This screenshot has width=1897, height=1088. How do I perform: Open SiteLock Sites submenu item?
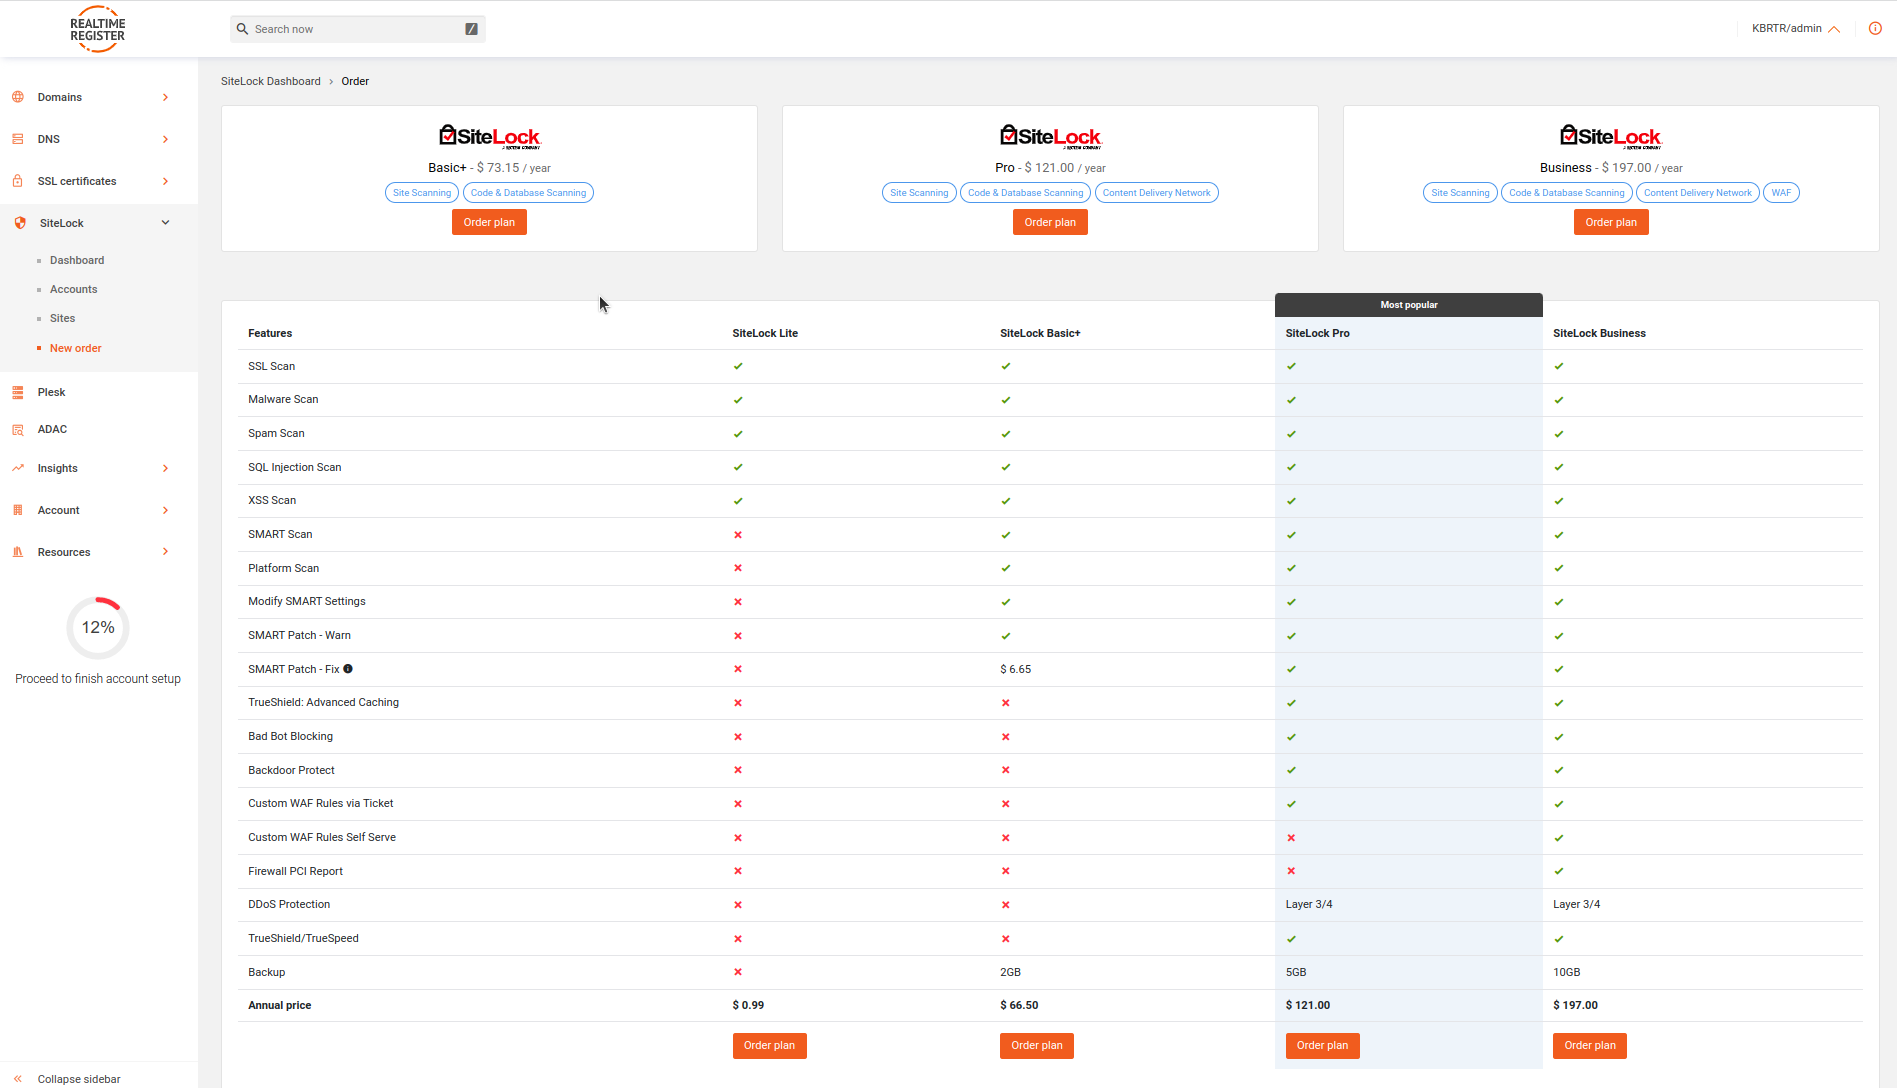click(x=63, y=318)
